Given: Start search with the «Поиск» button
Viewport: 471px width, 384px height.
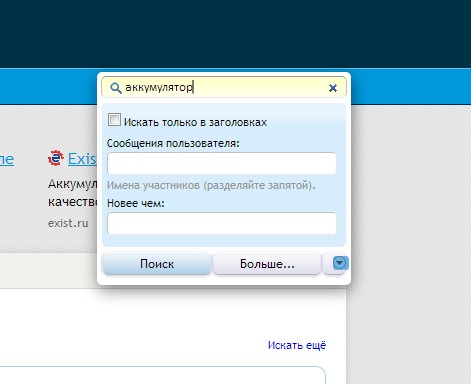Looking at the screenshot, I should click(x=157, y=264).
